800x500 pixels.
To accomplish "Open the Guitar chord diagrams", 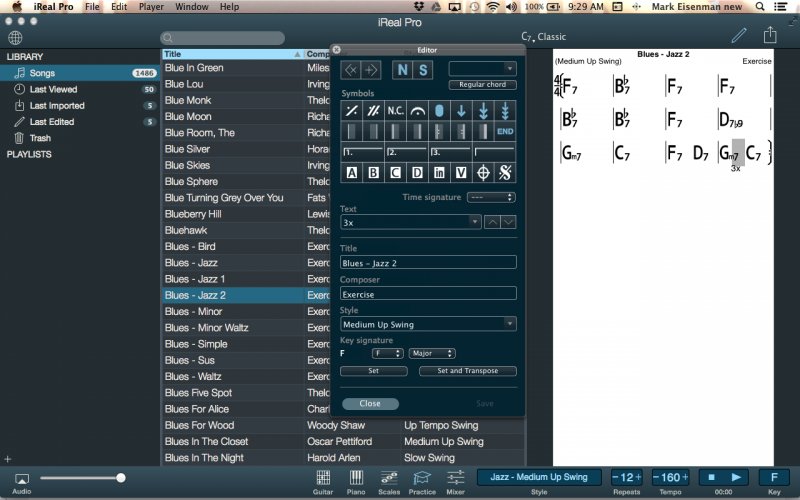I will pos(323,482).
